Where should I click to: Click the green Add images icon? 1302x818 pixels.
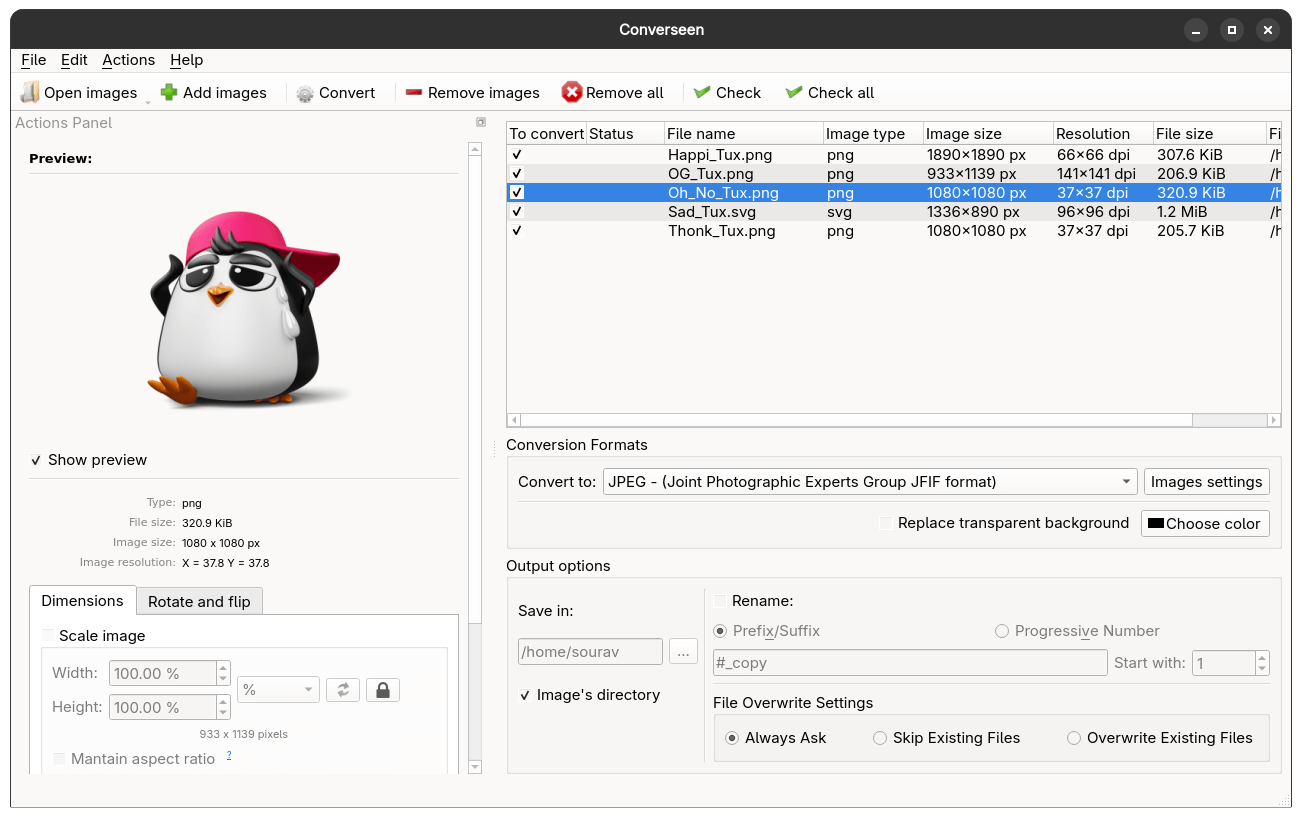click(168, 92)
